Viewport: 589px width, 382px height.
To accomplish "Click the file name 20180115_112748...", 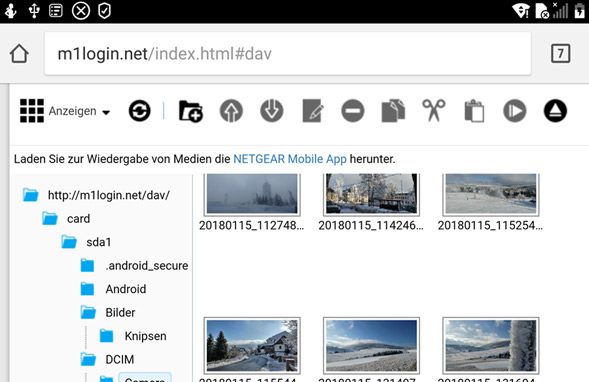I will click(252, 225).
